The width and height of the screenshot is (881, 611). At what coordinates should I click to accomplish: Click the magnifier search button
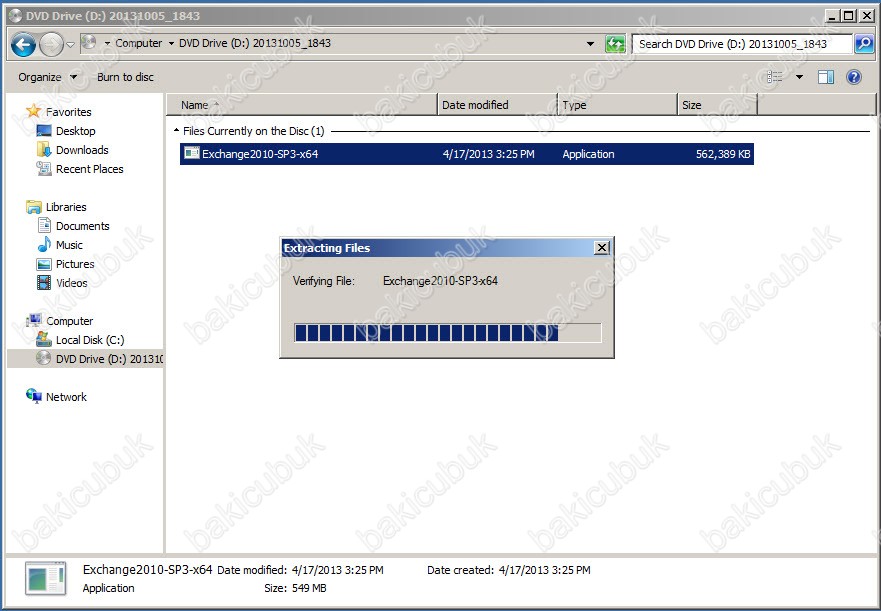[864, 44]
